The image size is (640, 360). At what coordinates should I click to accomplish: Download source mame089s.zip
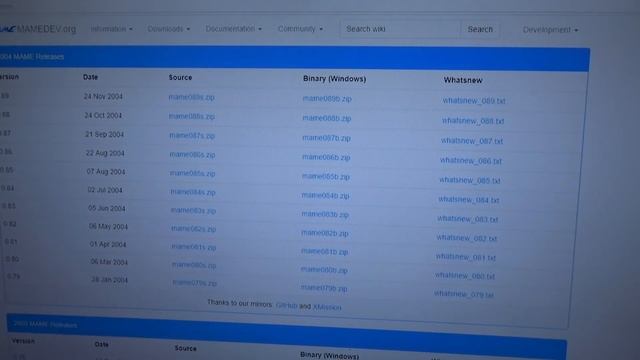[191, 97]
